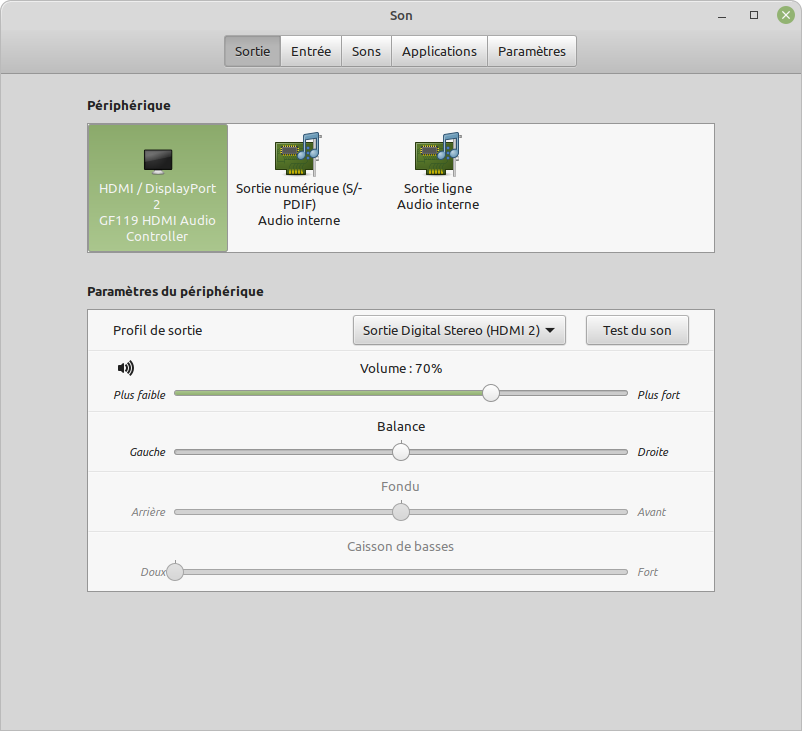
Task: Maximize the Son window
Action: pos(754,15)
